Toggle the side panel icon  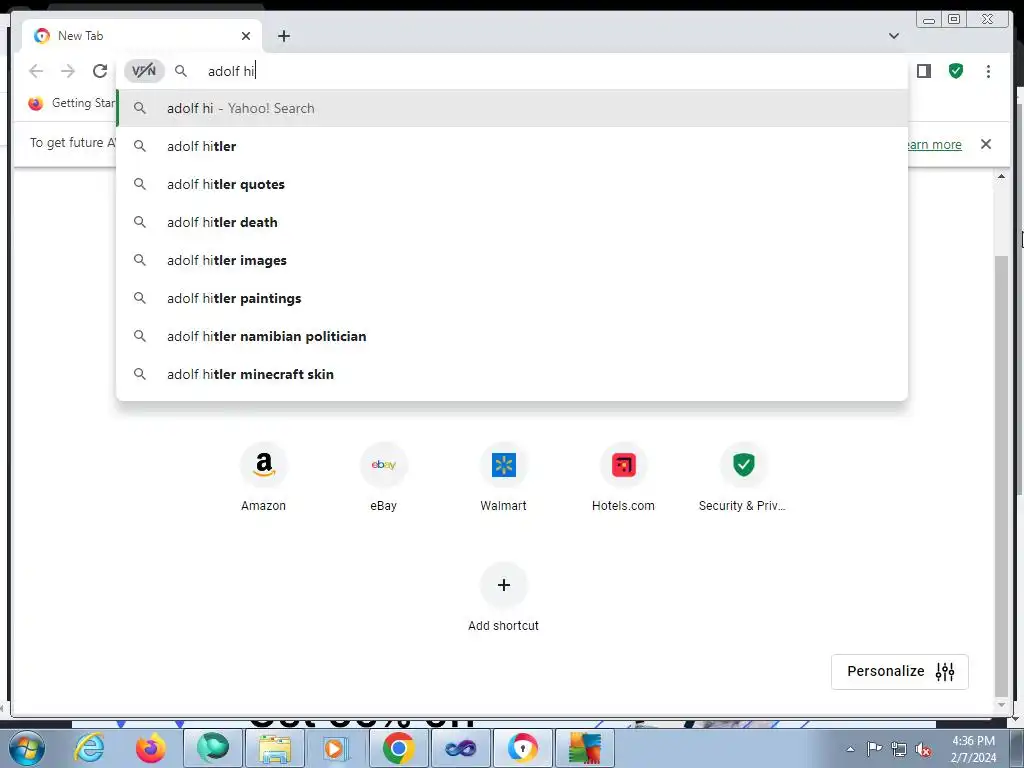923,71
